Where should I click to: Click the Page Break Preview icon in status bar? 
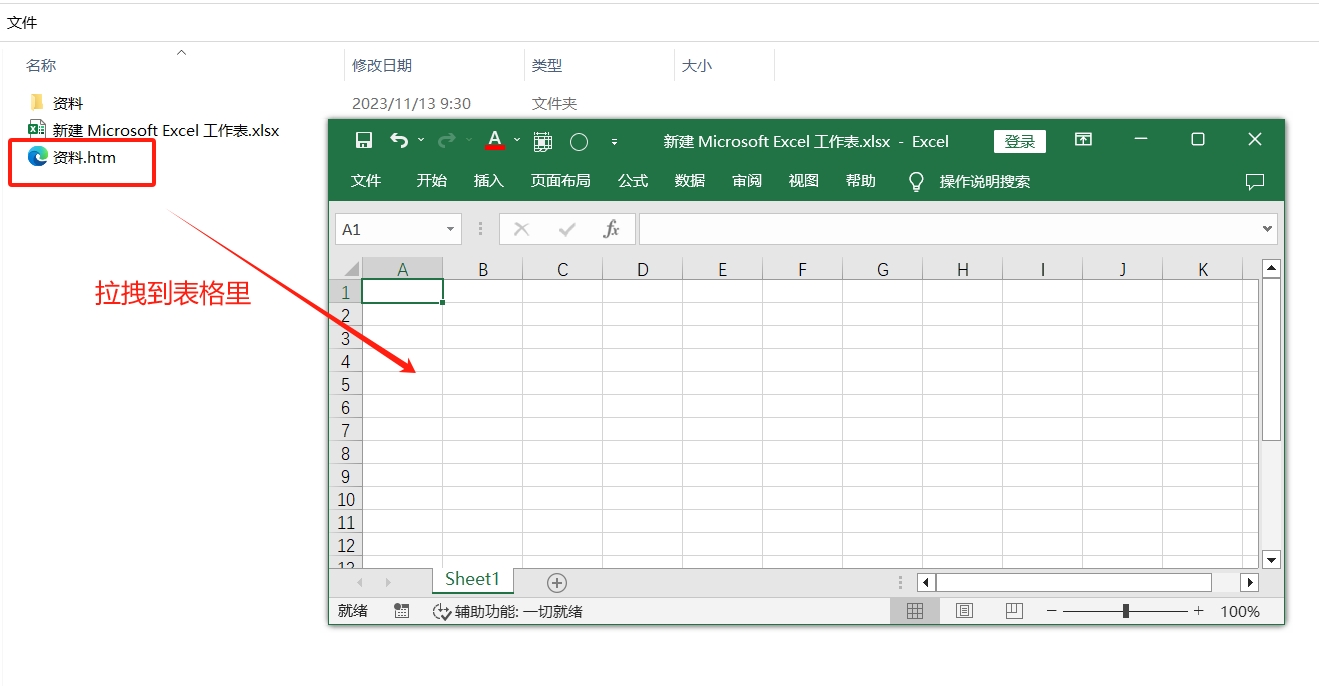[x=1013, y=611]
